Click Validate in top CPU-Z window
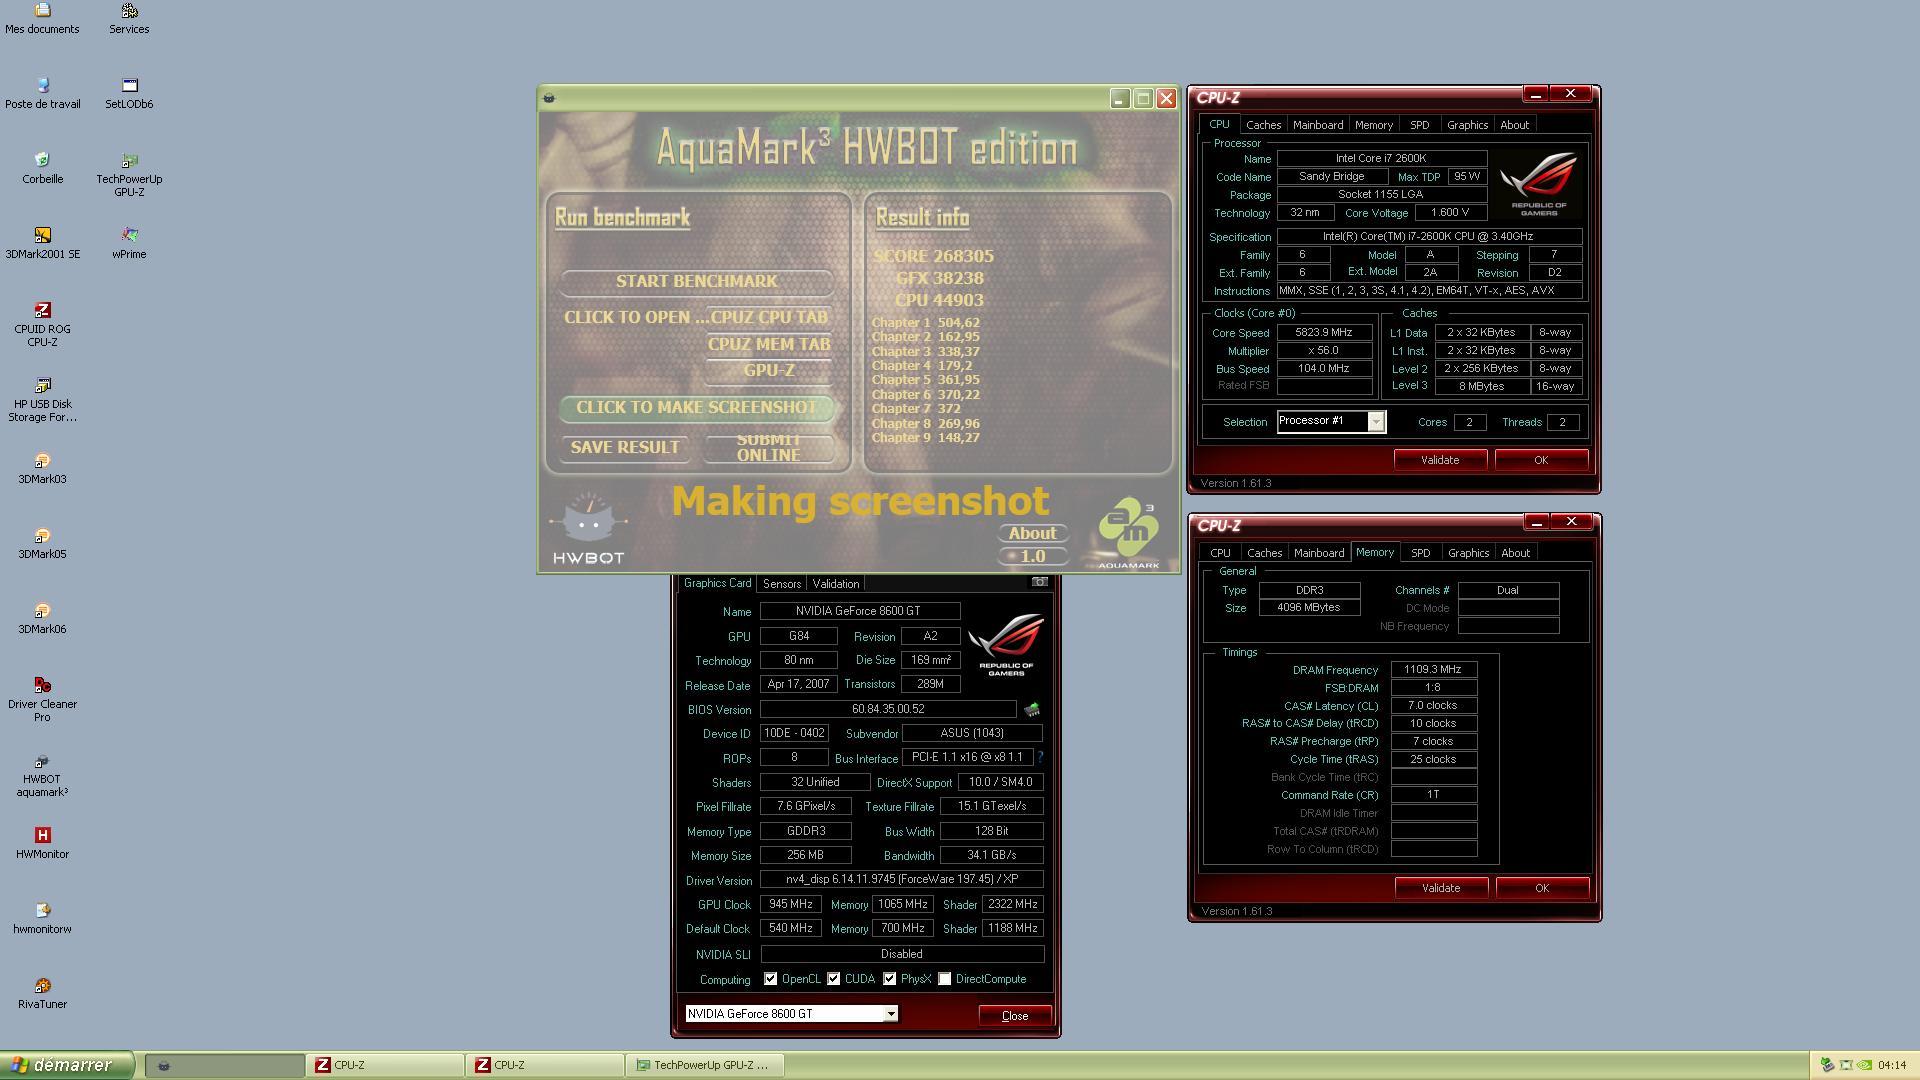The image size is (1920, 1080). 1440,460
